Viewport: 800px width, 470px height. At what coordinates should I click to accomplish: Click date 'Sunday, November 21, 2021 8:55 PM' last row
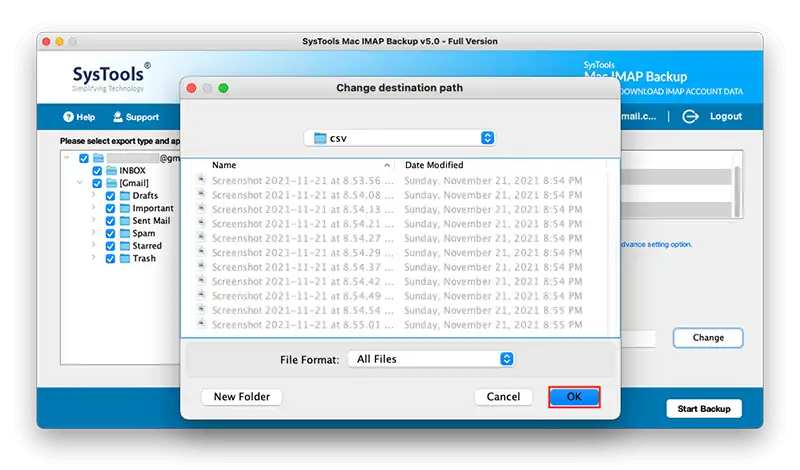[493, 325]
